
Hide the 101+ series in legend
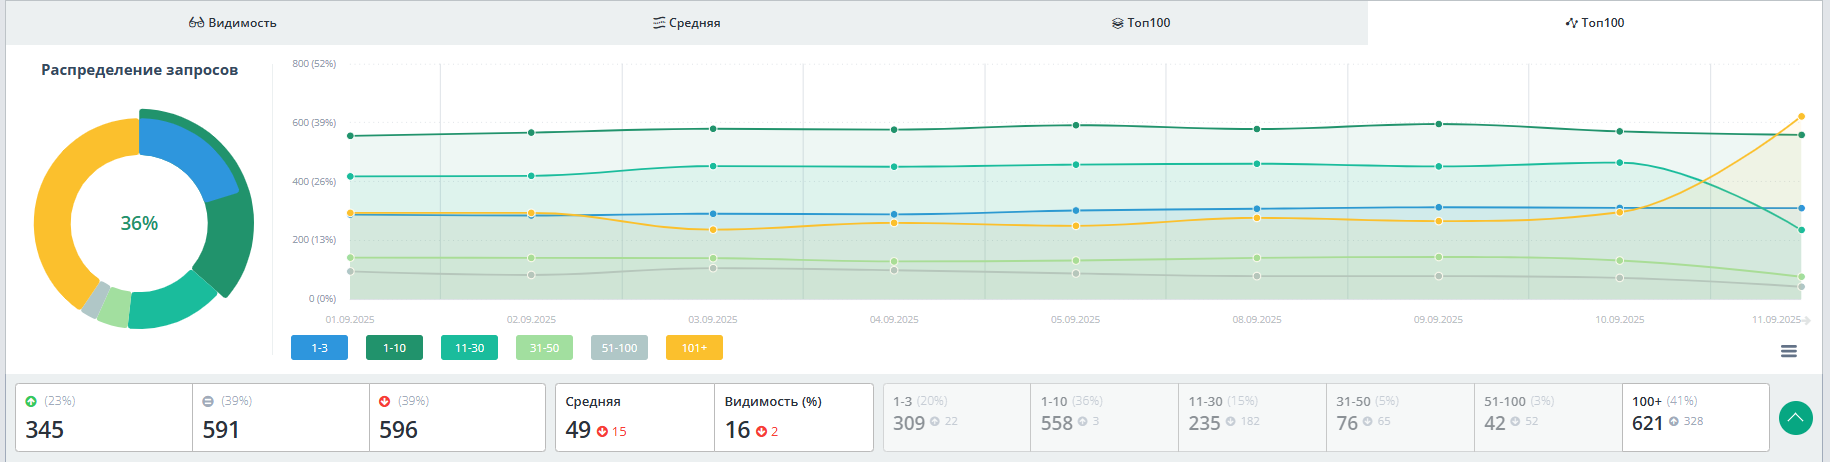tap(694, 348)
